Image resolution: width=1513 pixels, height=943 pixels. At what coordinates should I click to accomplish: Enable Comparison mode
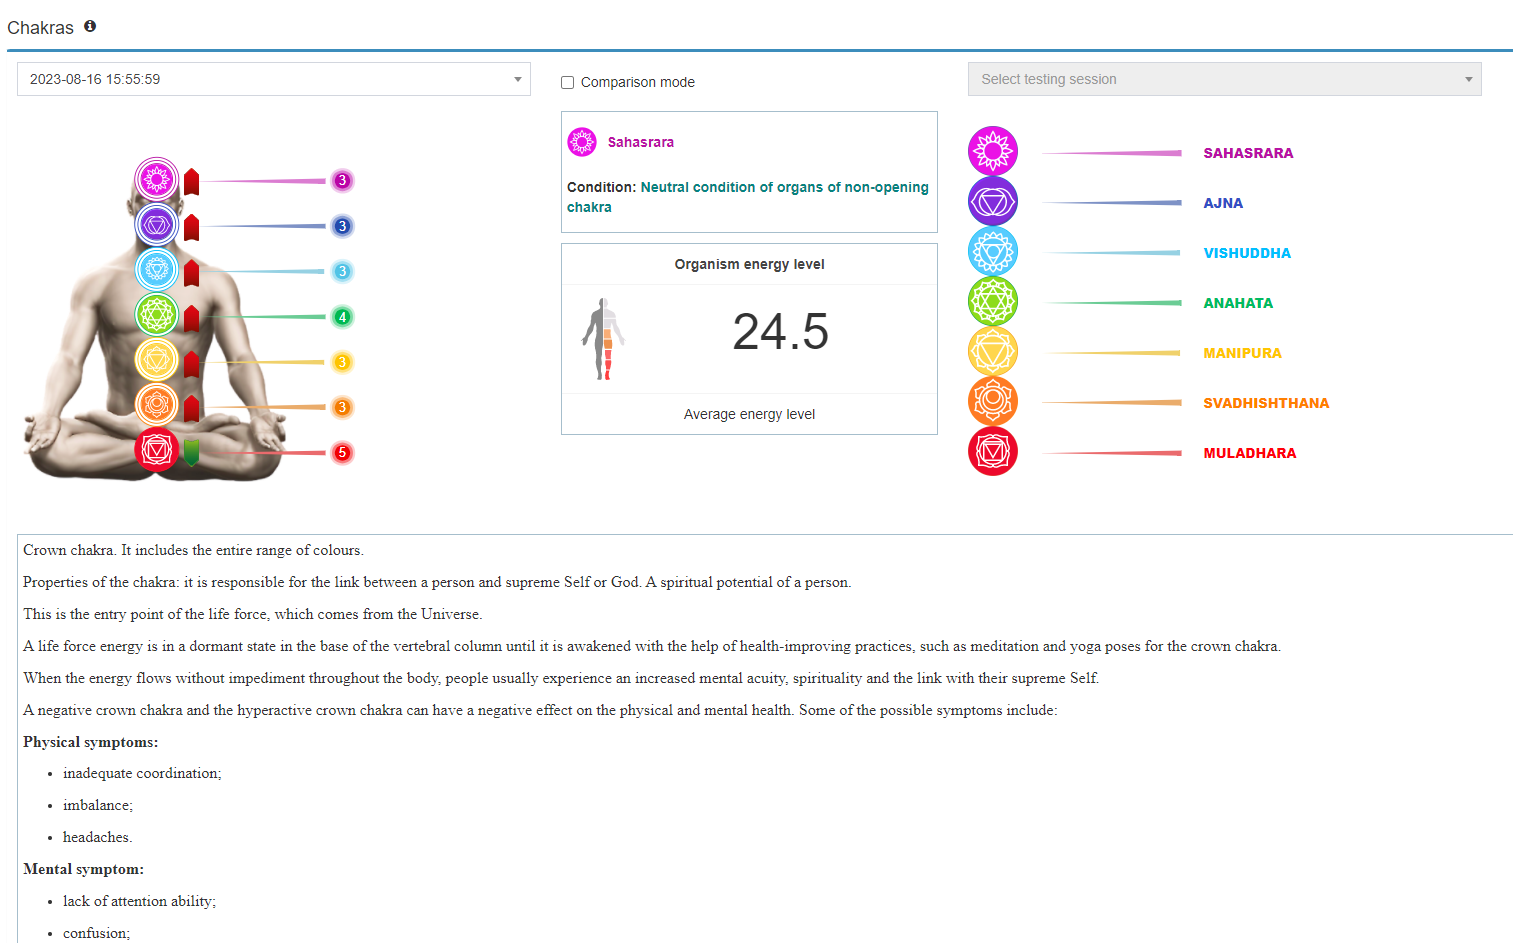click(567, 82)
